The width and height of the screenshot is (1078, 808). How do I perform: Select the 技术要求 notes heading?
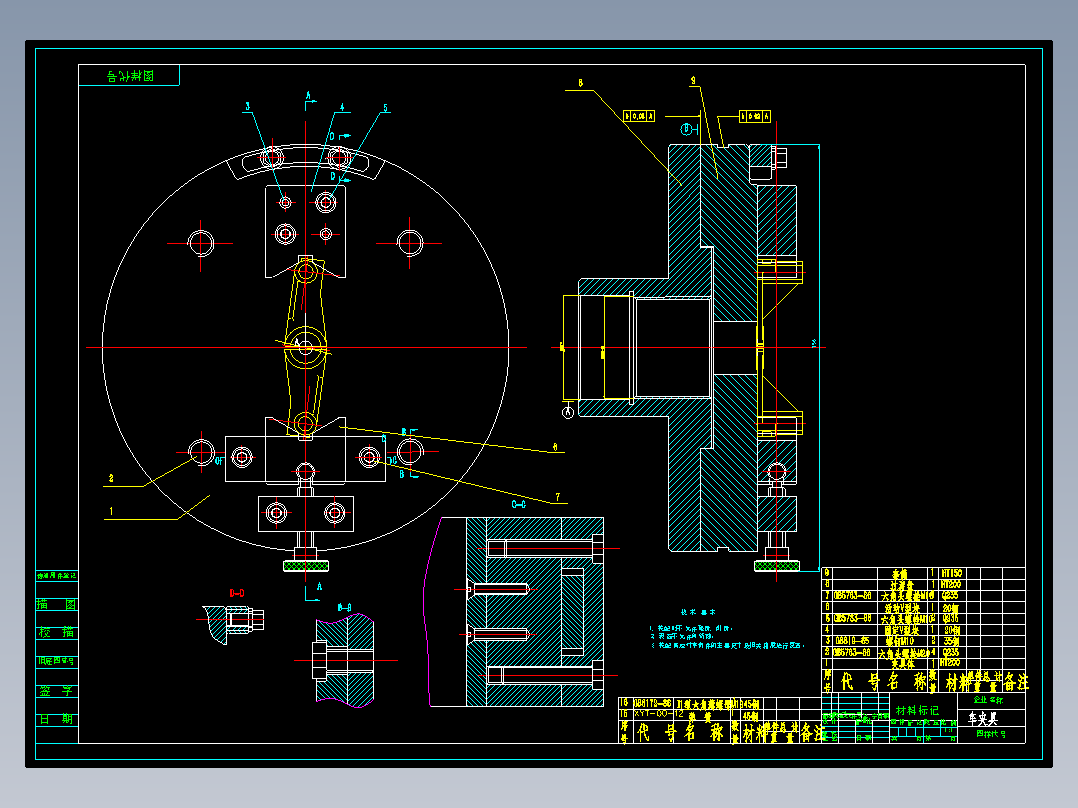(697, 612)
